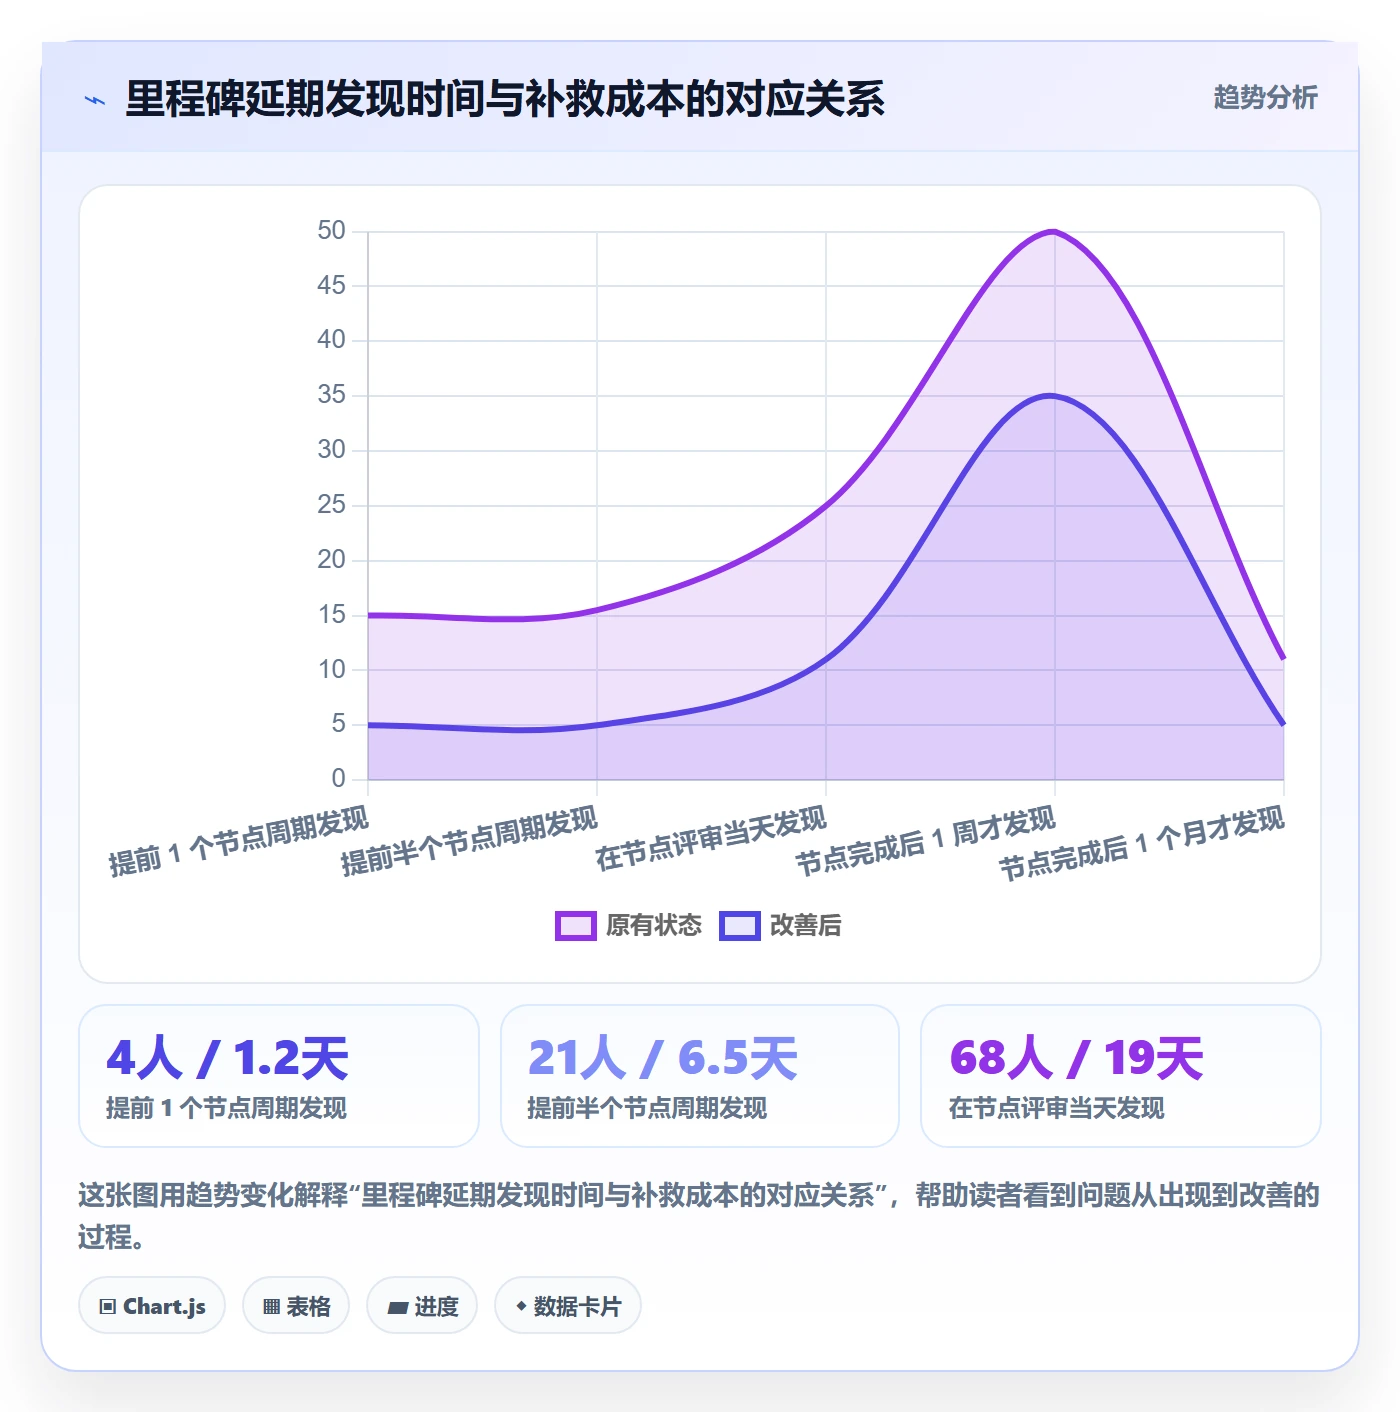Click the 4人 / 1.2天 stat value
Screen dimensions: 1400x1412
227,1058
